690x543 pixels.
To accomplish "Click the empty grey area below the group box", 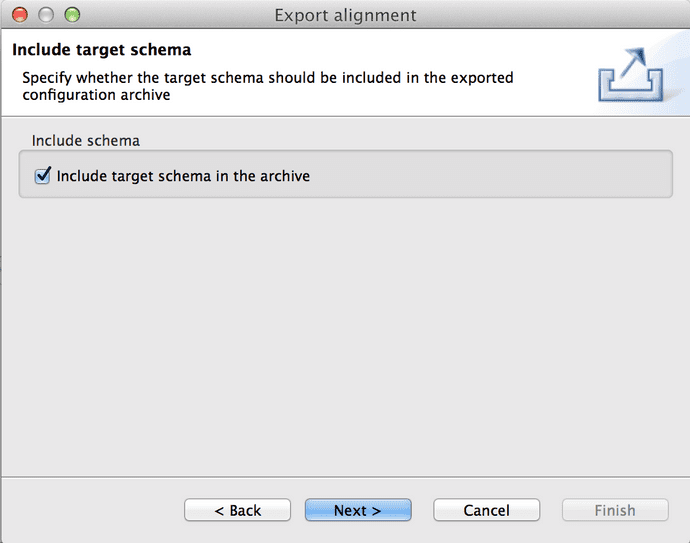I will click(x=345, y=330).
